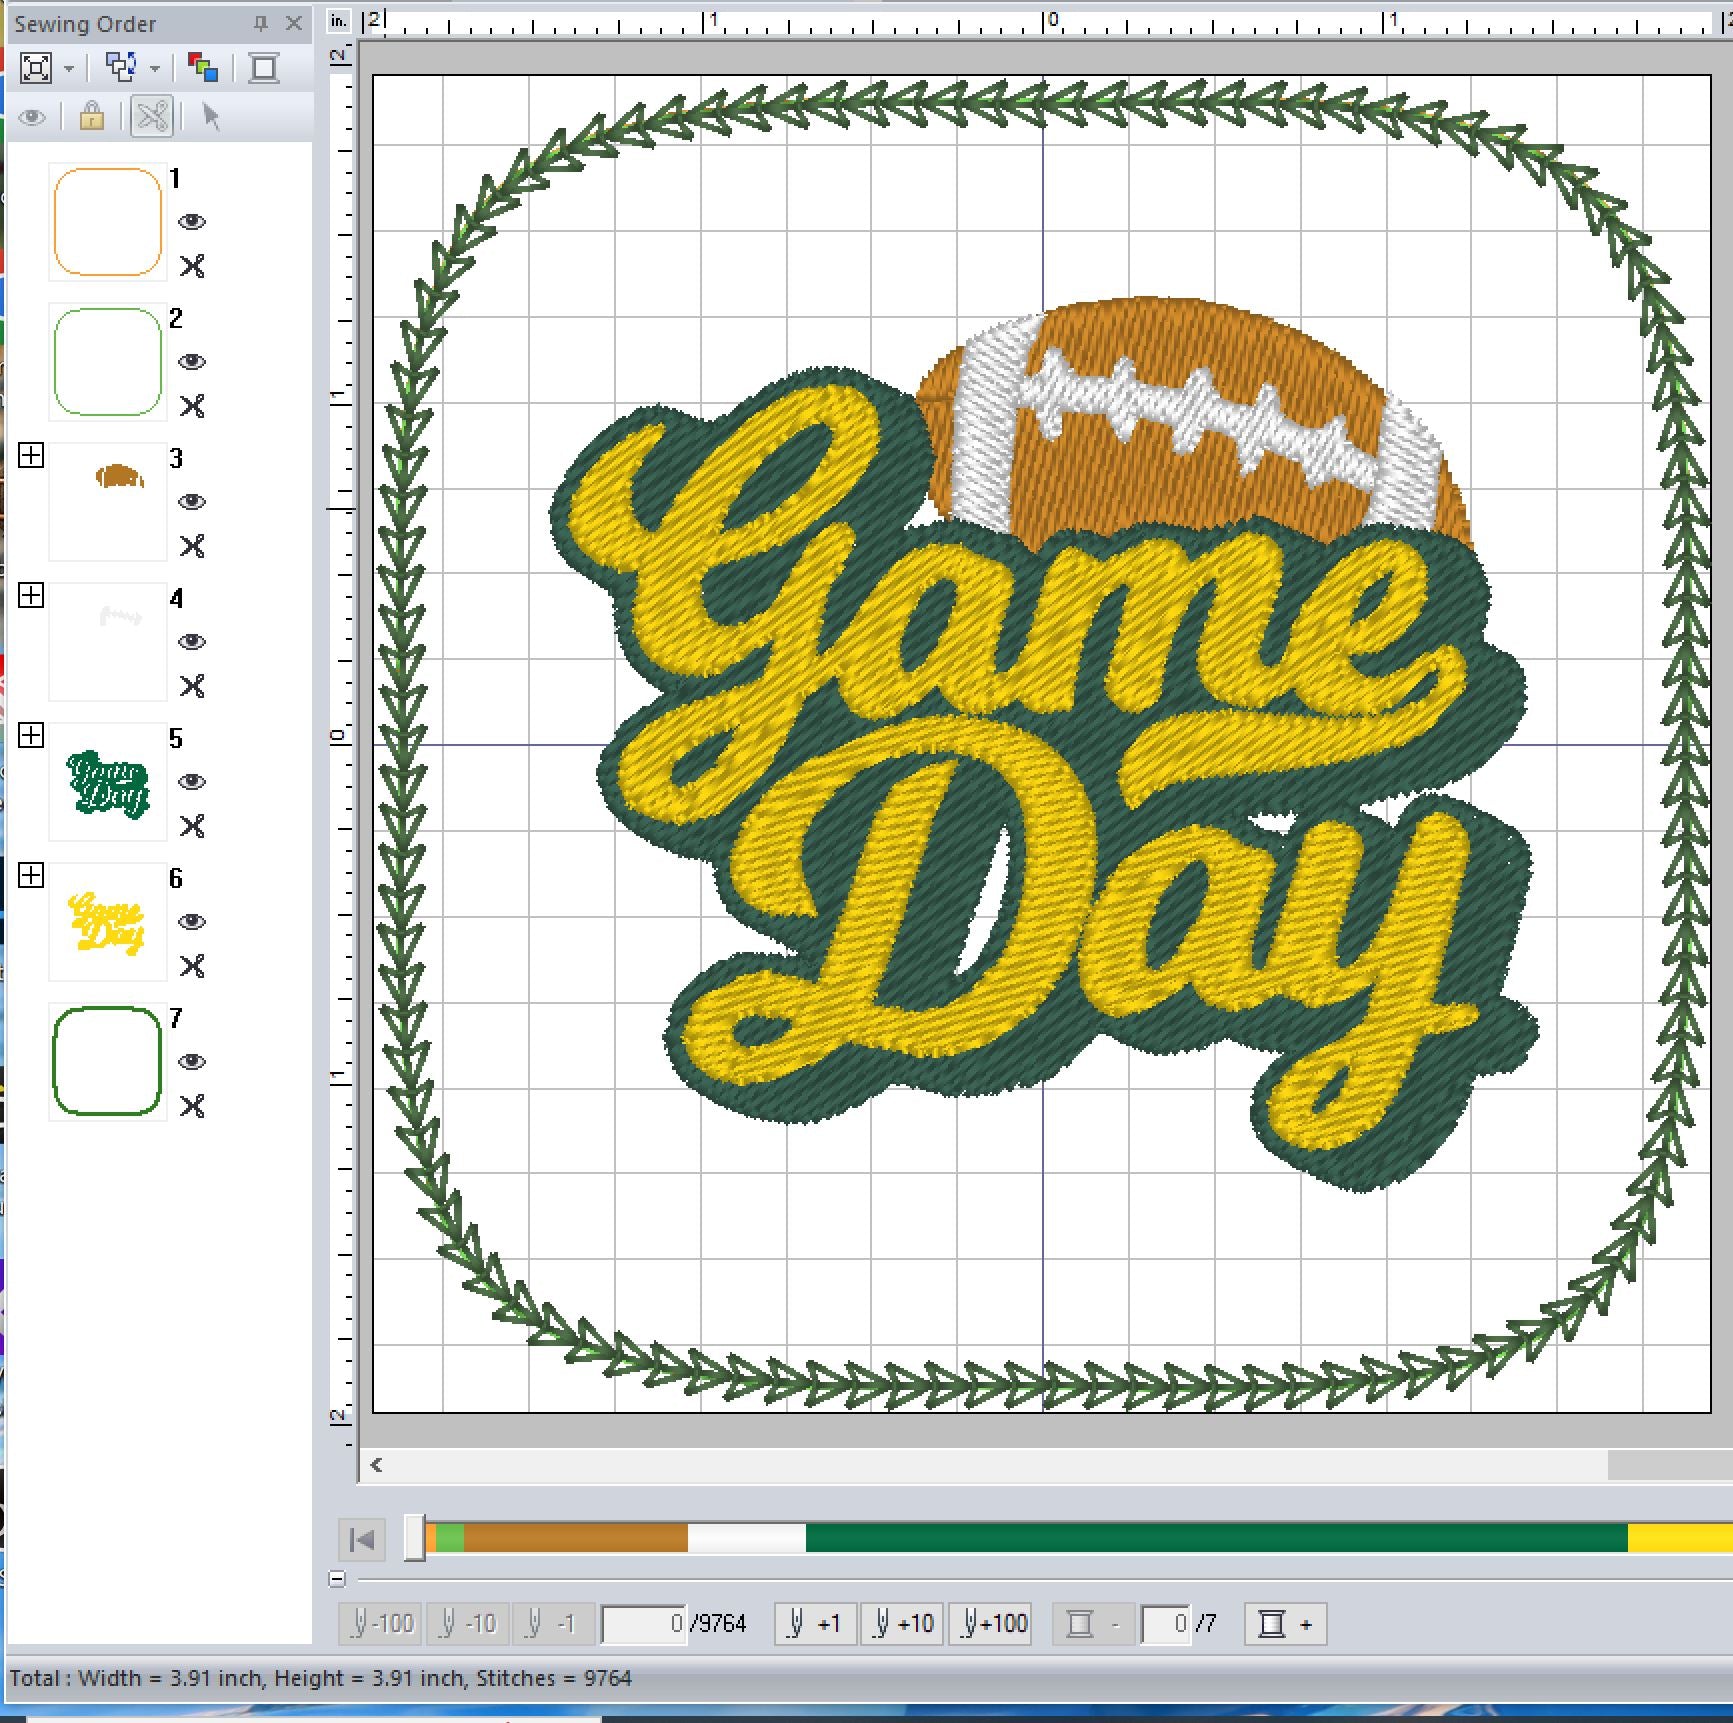Open dropdown arrow beside zoom-to-fit icon
Viewport: 1733px width, 1723px height.
pyautogui.click(x=69, y=69)
